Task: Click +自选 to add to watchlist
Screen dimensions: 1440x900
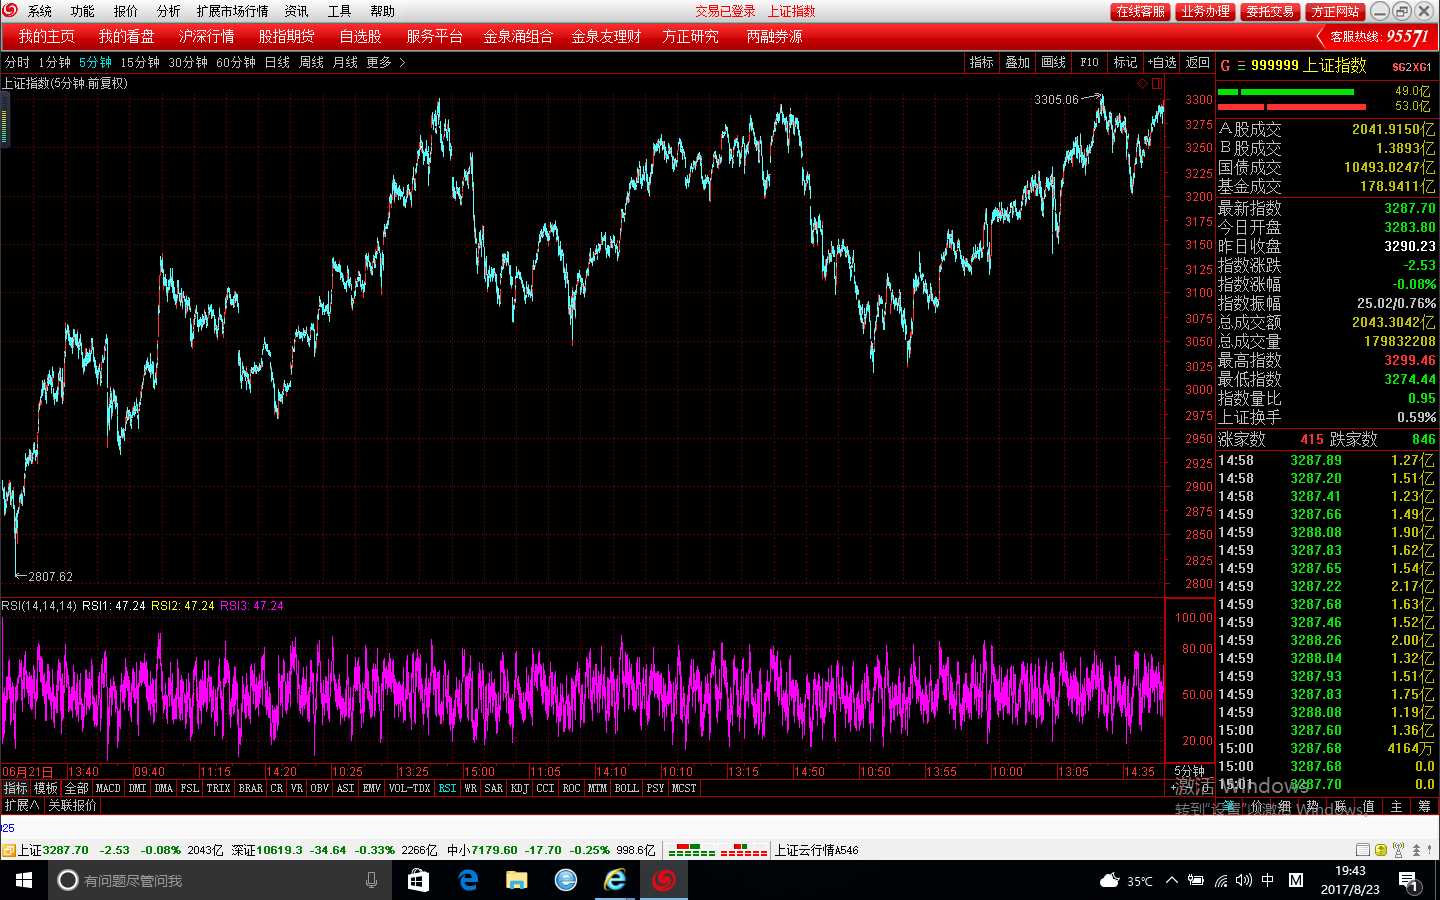Action: point(1162,62)
